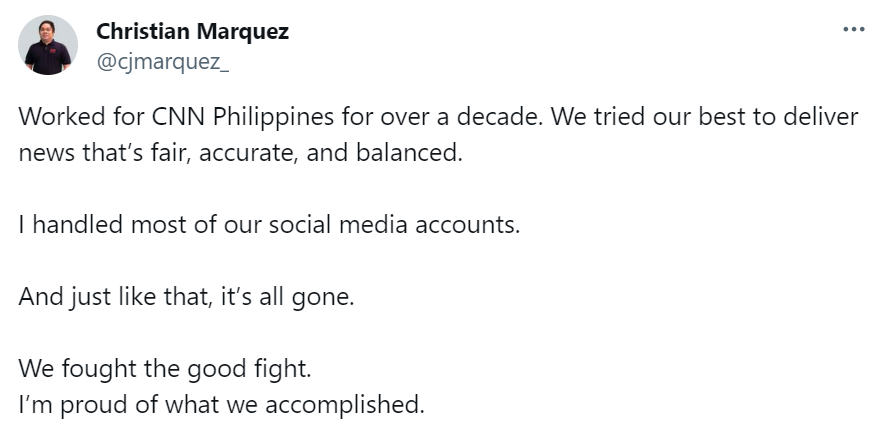Viewport: 892px width, 426px height.
Task: Click the phrase "social media accounts"
Action: pyautogui.click(x=393, y=225)
